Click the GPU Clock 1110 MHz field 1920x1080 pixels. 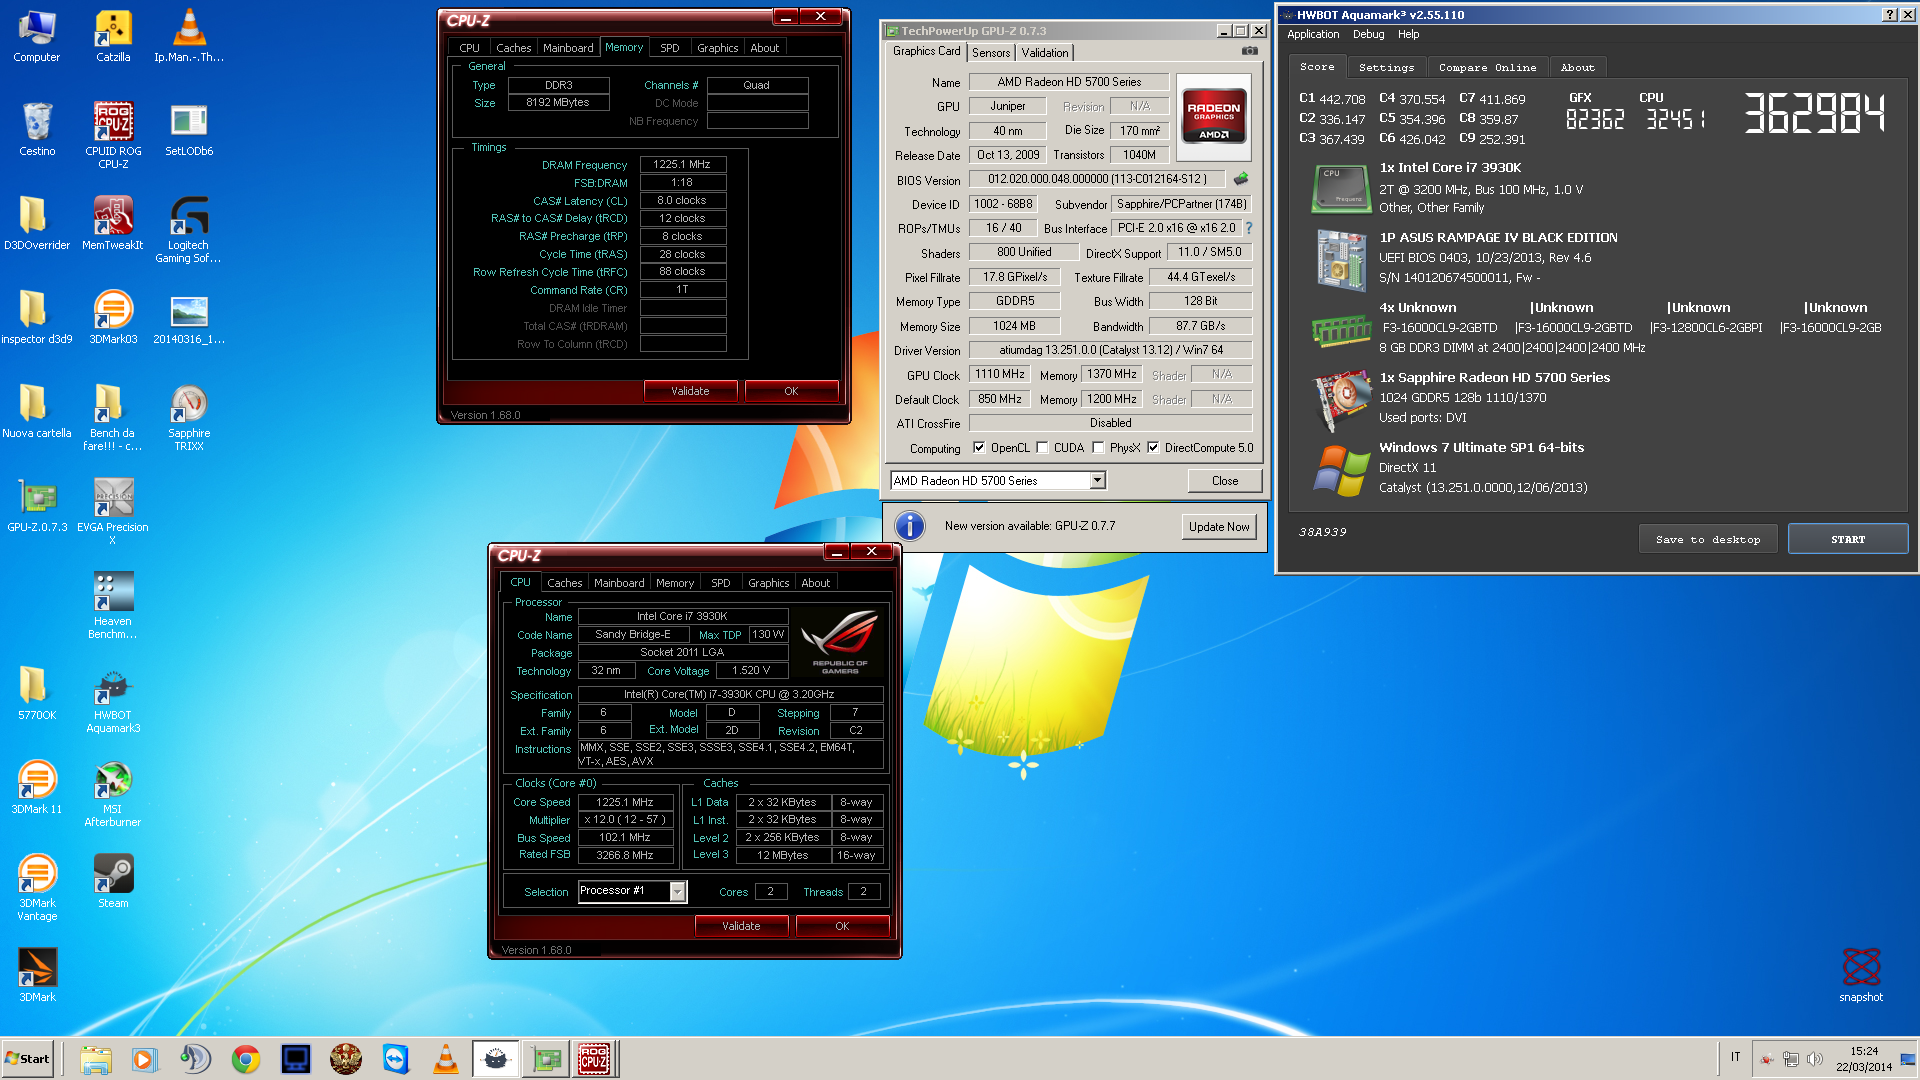[1000, 375]
